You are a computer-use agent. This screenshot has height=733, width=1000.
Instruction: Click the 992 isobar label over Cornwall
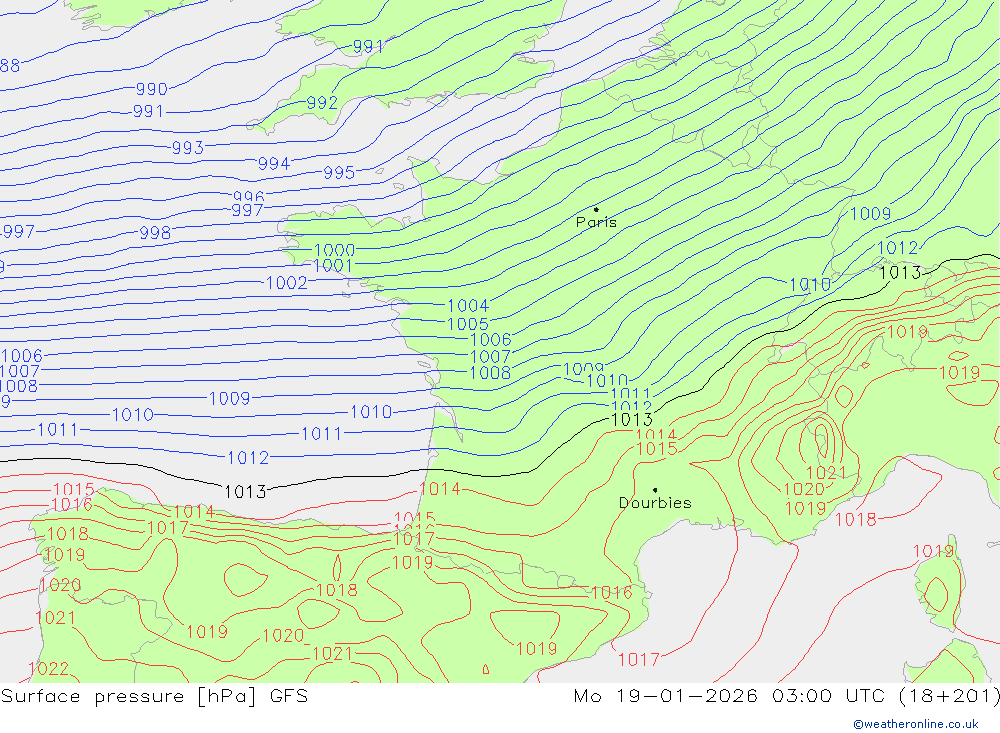click(x=322, y=103)
